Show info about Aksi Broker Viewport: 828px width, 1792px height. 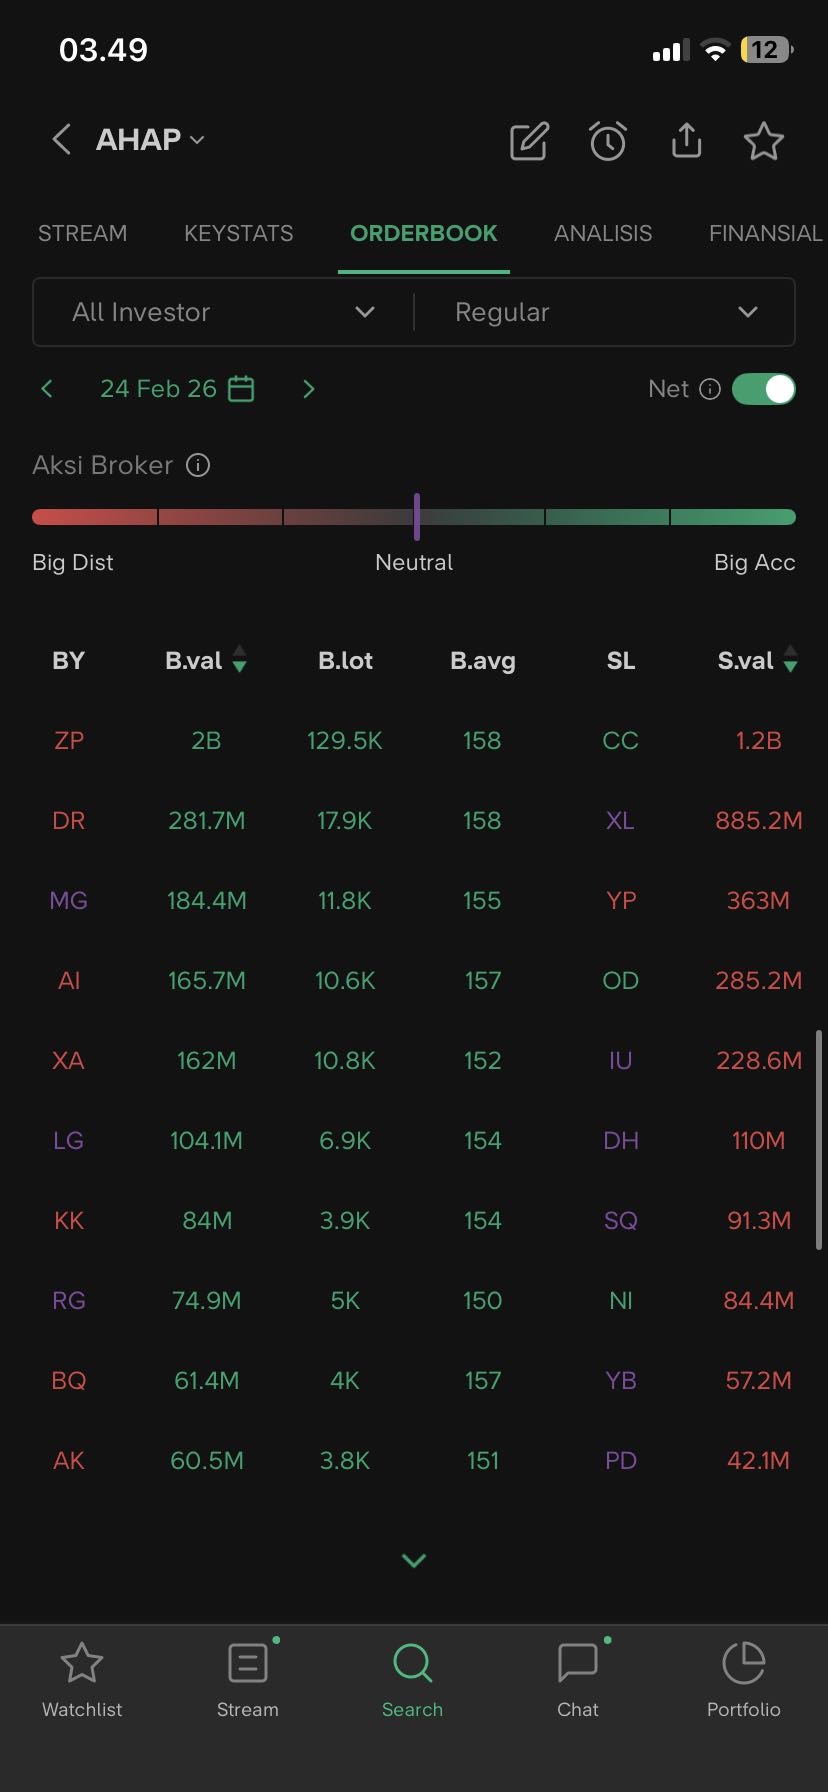[x=199, y=465]
